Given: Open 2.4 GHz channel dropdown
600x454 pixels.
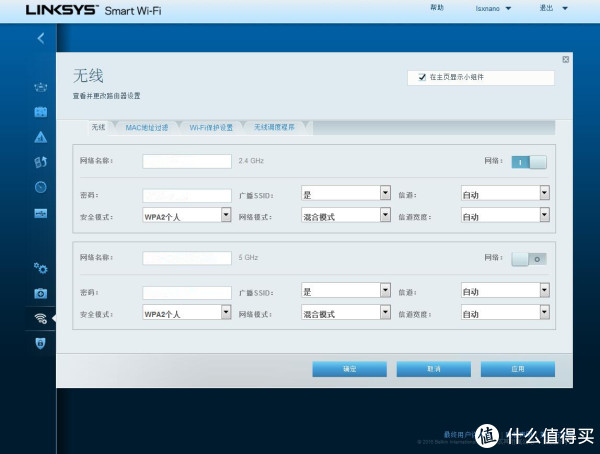Looking at the screenshot, I should click(x=505, y=194).
